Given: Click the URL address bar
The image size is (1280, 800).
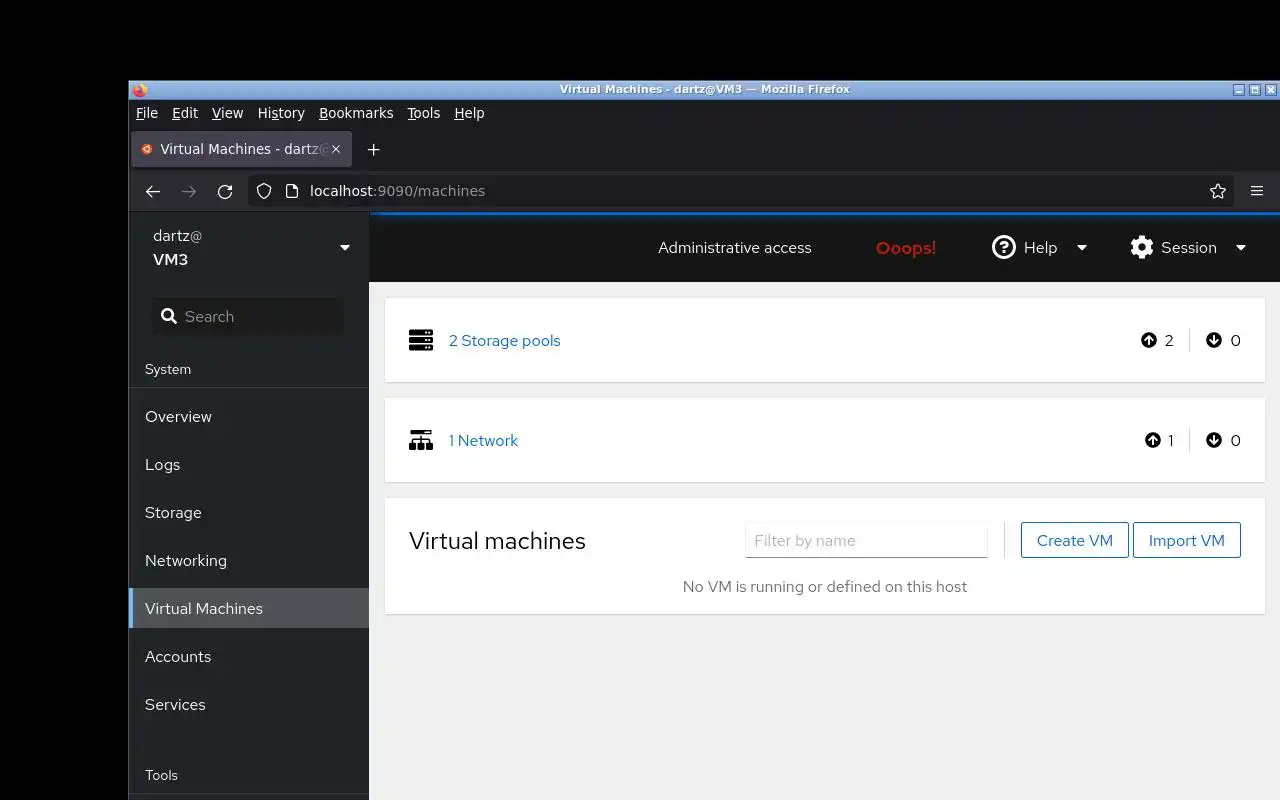Looking at the screenshot, I should pyautogui.click(x=740, y=191).
